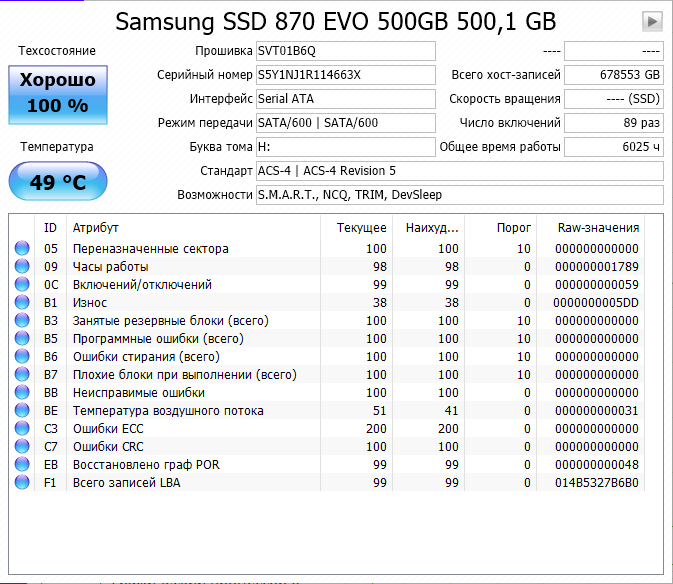This screenshot has height=584, width=673.
Task: Select the Ошибки стирания (всего) attribute
Action: point(146,357)
